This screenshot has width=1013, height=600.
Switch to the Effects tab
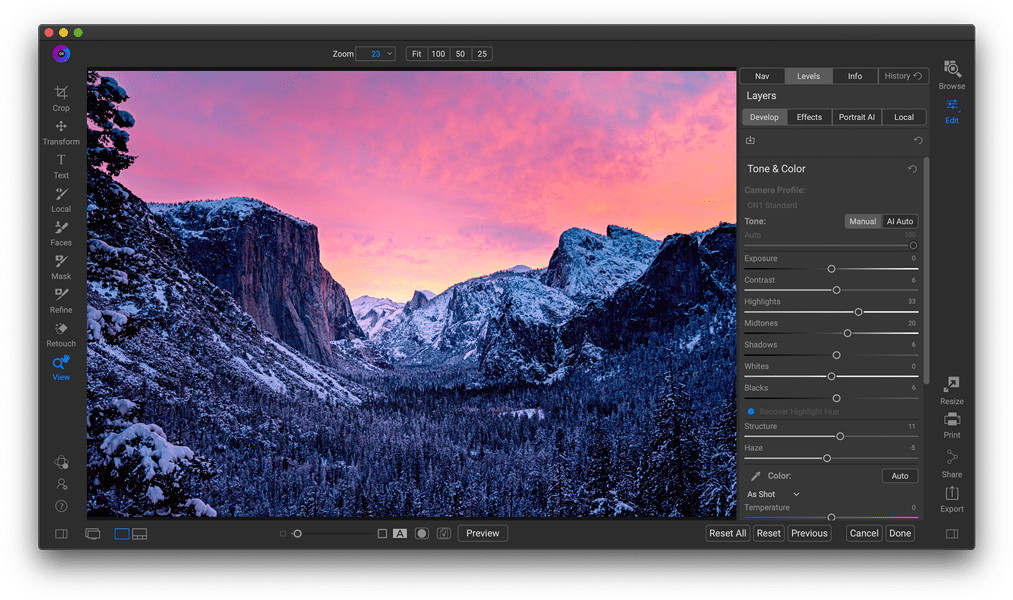[809, 117]
